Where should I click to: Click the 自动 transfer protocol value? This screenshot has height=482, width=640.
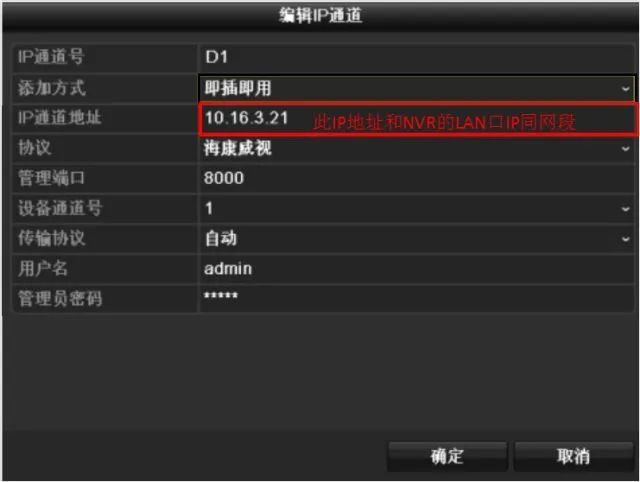221,238
